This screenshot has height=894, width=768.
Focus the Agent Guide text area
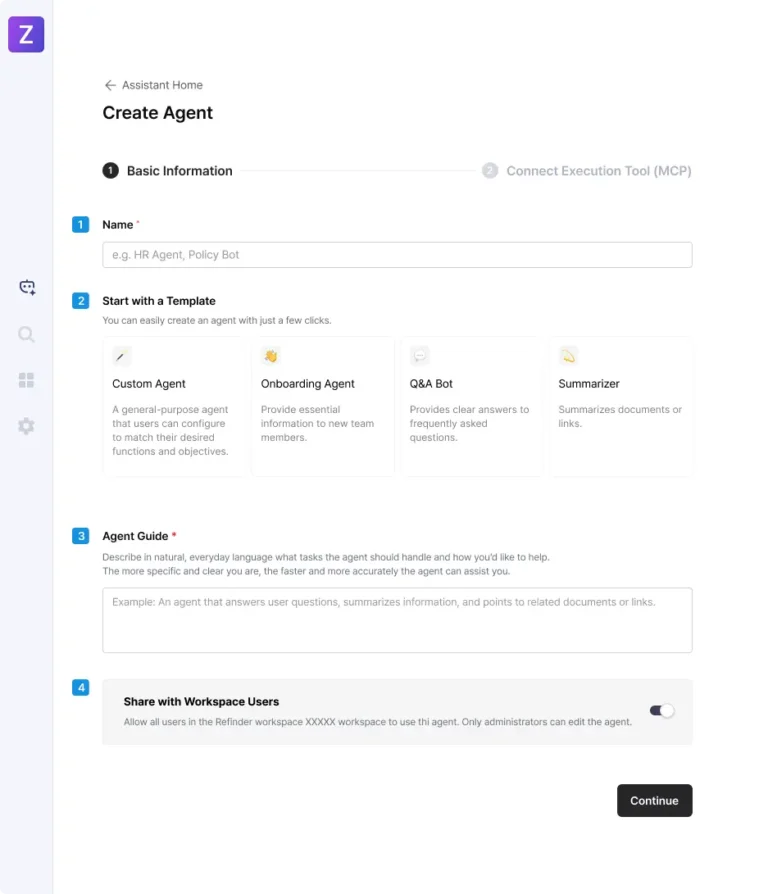click(397, 620)
